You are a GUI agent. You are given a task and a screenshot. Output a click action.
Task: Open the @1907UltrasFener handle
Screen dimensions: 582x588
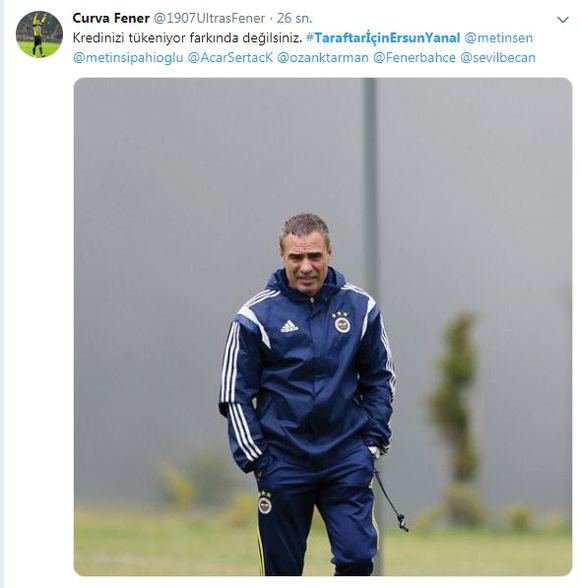(x=210, y=18)
